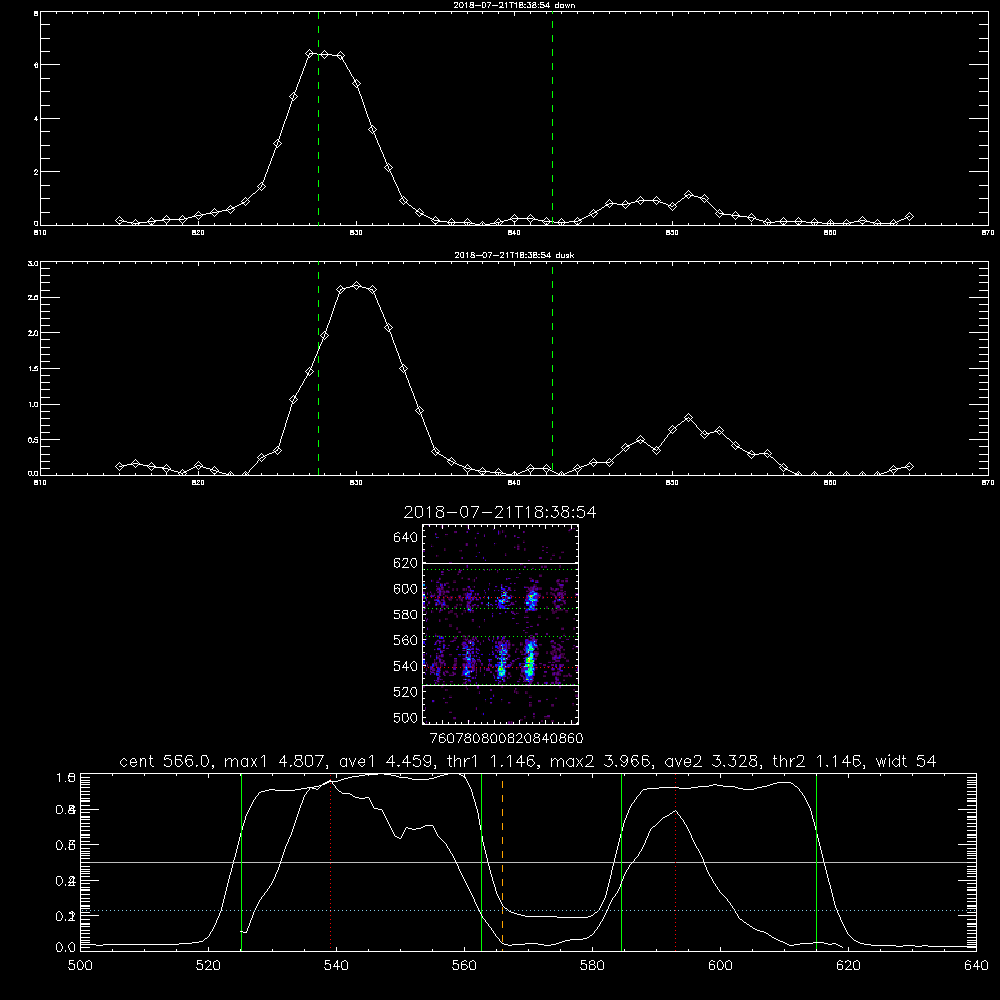Click the dusk plot y-axis label 3.0
This screenshot has height=1000, width=1000.
pyautogui.click(x=34, y=263)
